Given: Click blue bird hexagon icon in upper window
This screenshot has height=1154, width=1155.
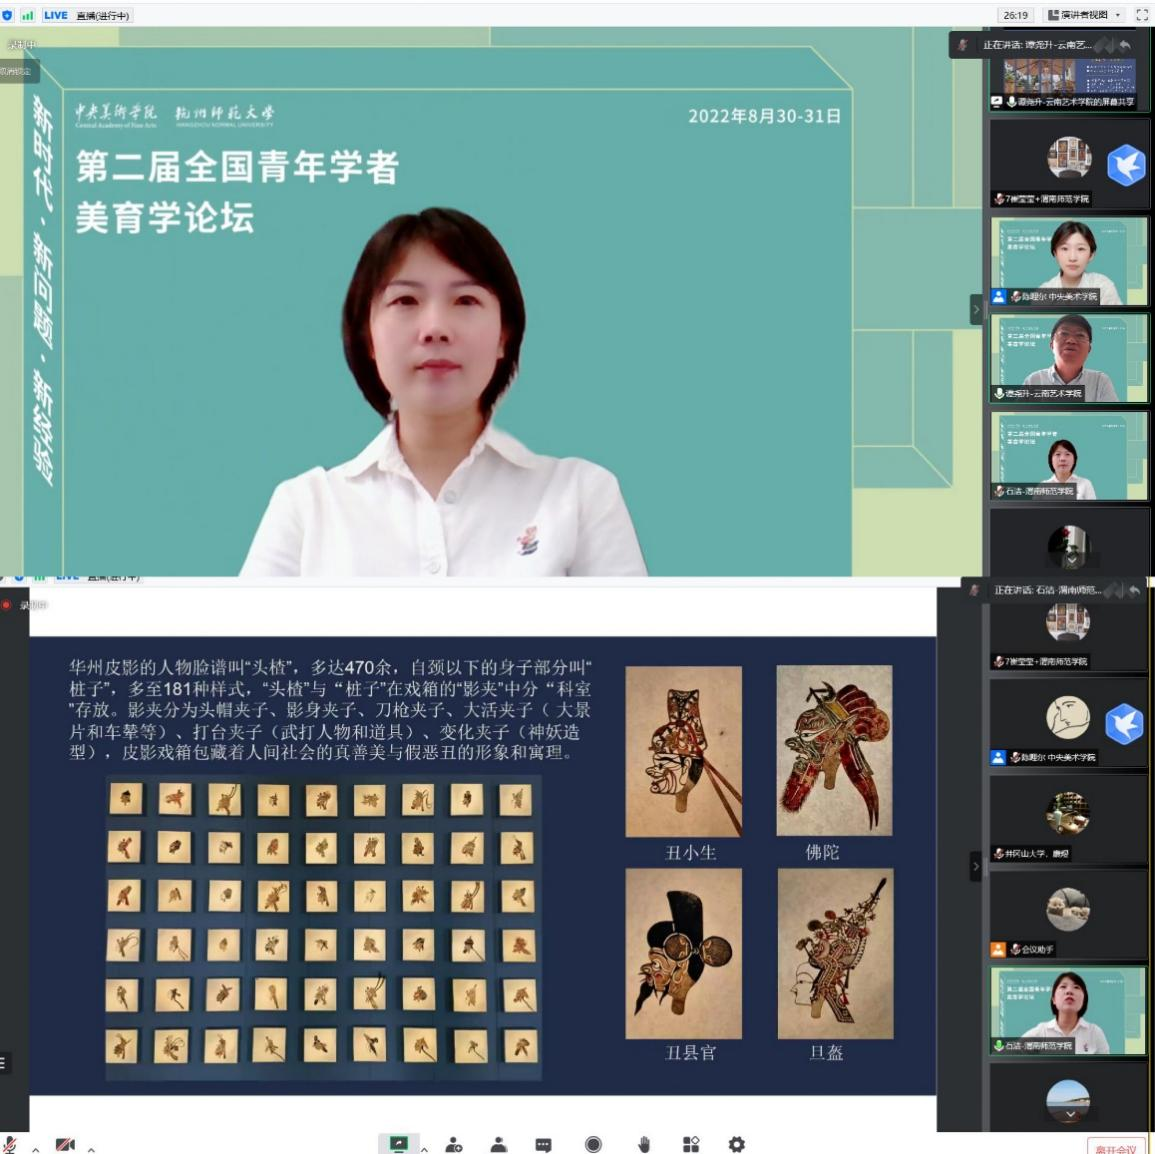Looking at the screenshot, I should [x=1126, y=164].
